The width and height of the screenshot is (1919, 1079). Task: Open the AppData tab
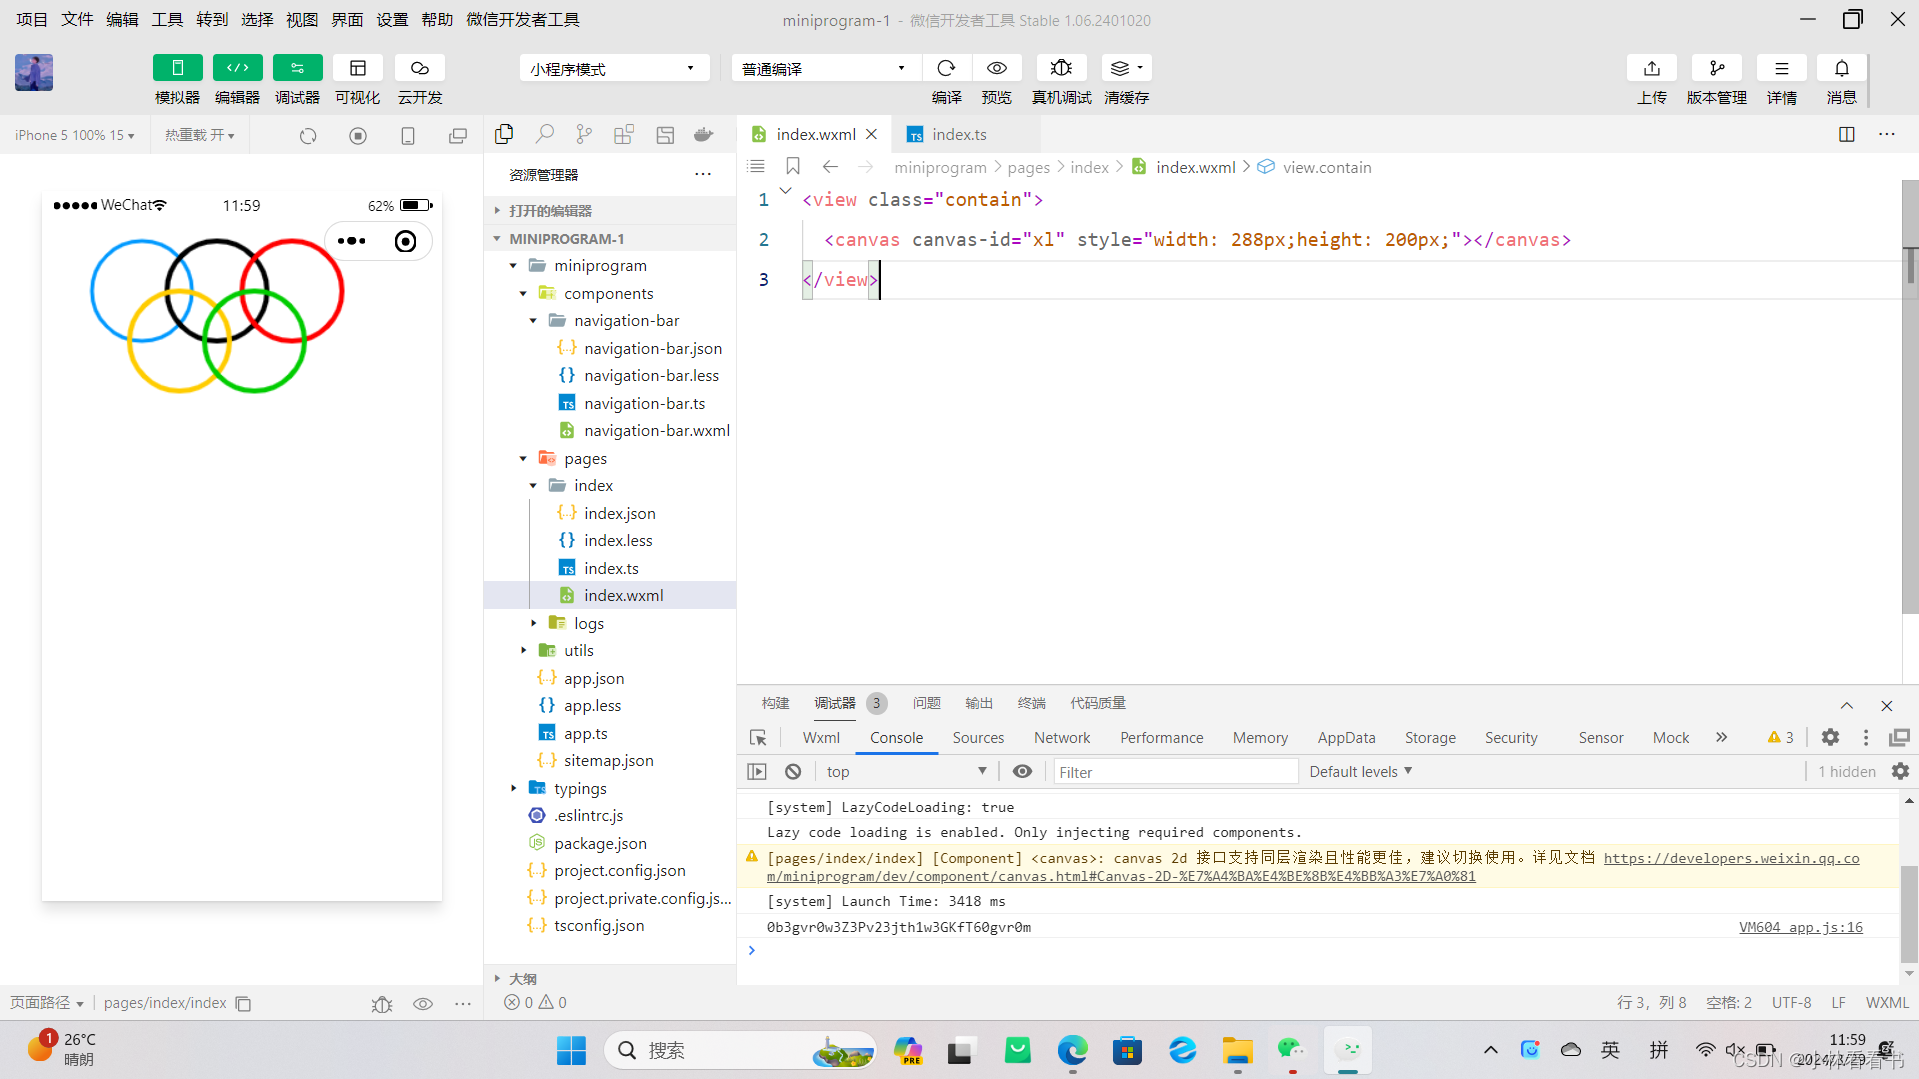click(x=1346, y=737)
